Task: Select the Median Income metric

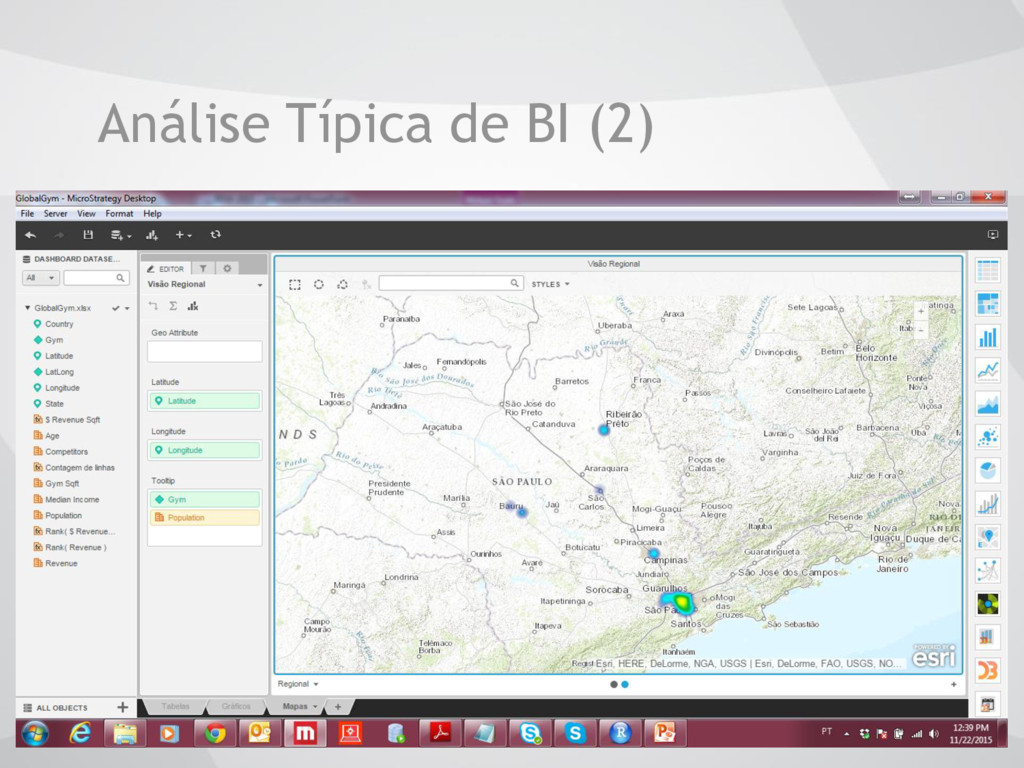Action: pyautogui.click(x=72, y=500)
